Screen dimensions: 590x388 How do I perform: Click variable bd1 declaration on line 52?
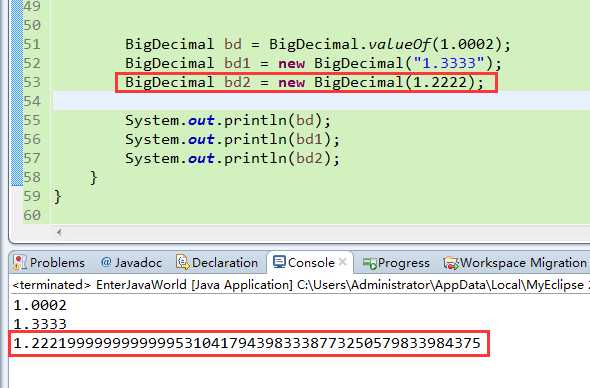coord(237,63)
